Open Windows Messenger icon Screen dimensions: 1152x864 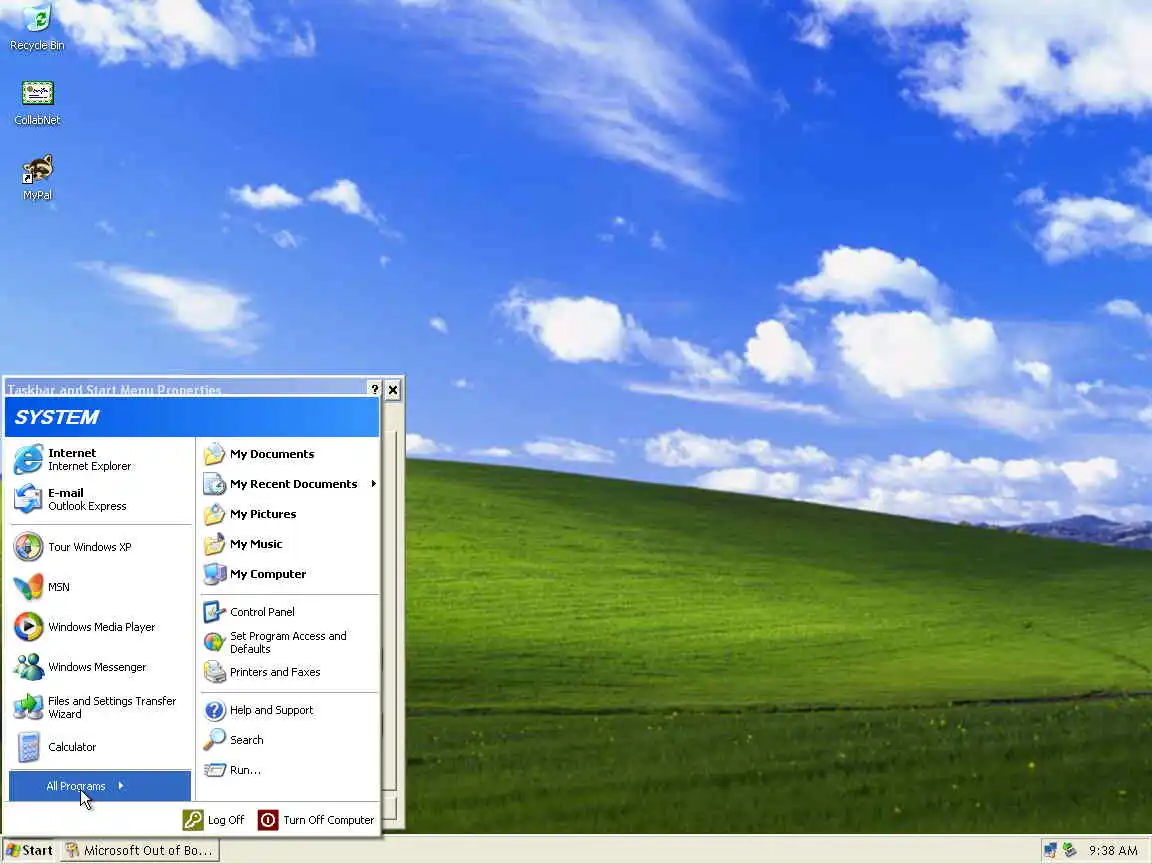coord(28,666)
